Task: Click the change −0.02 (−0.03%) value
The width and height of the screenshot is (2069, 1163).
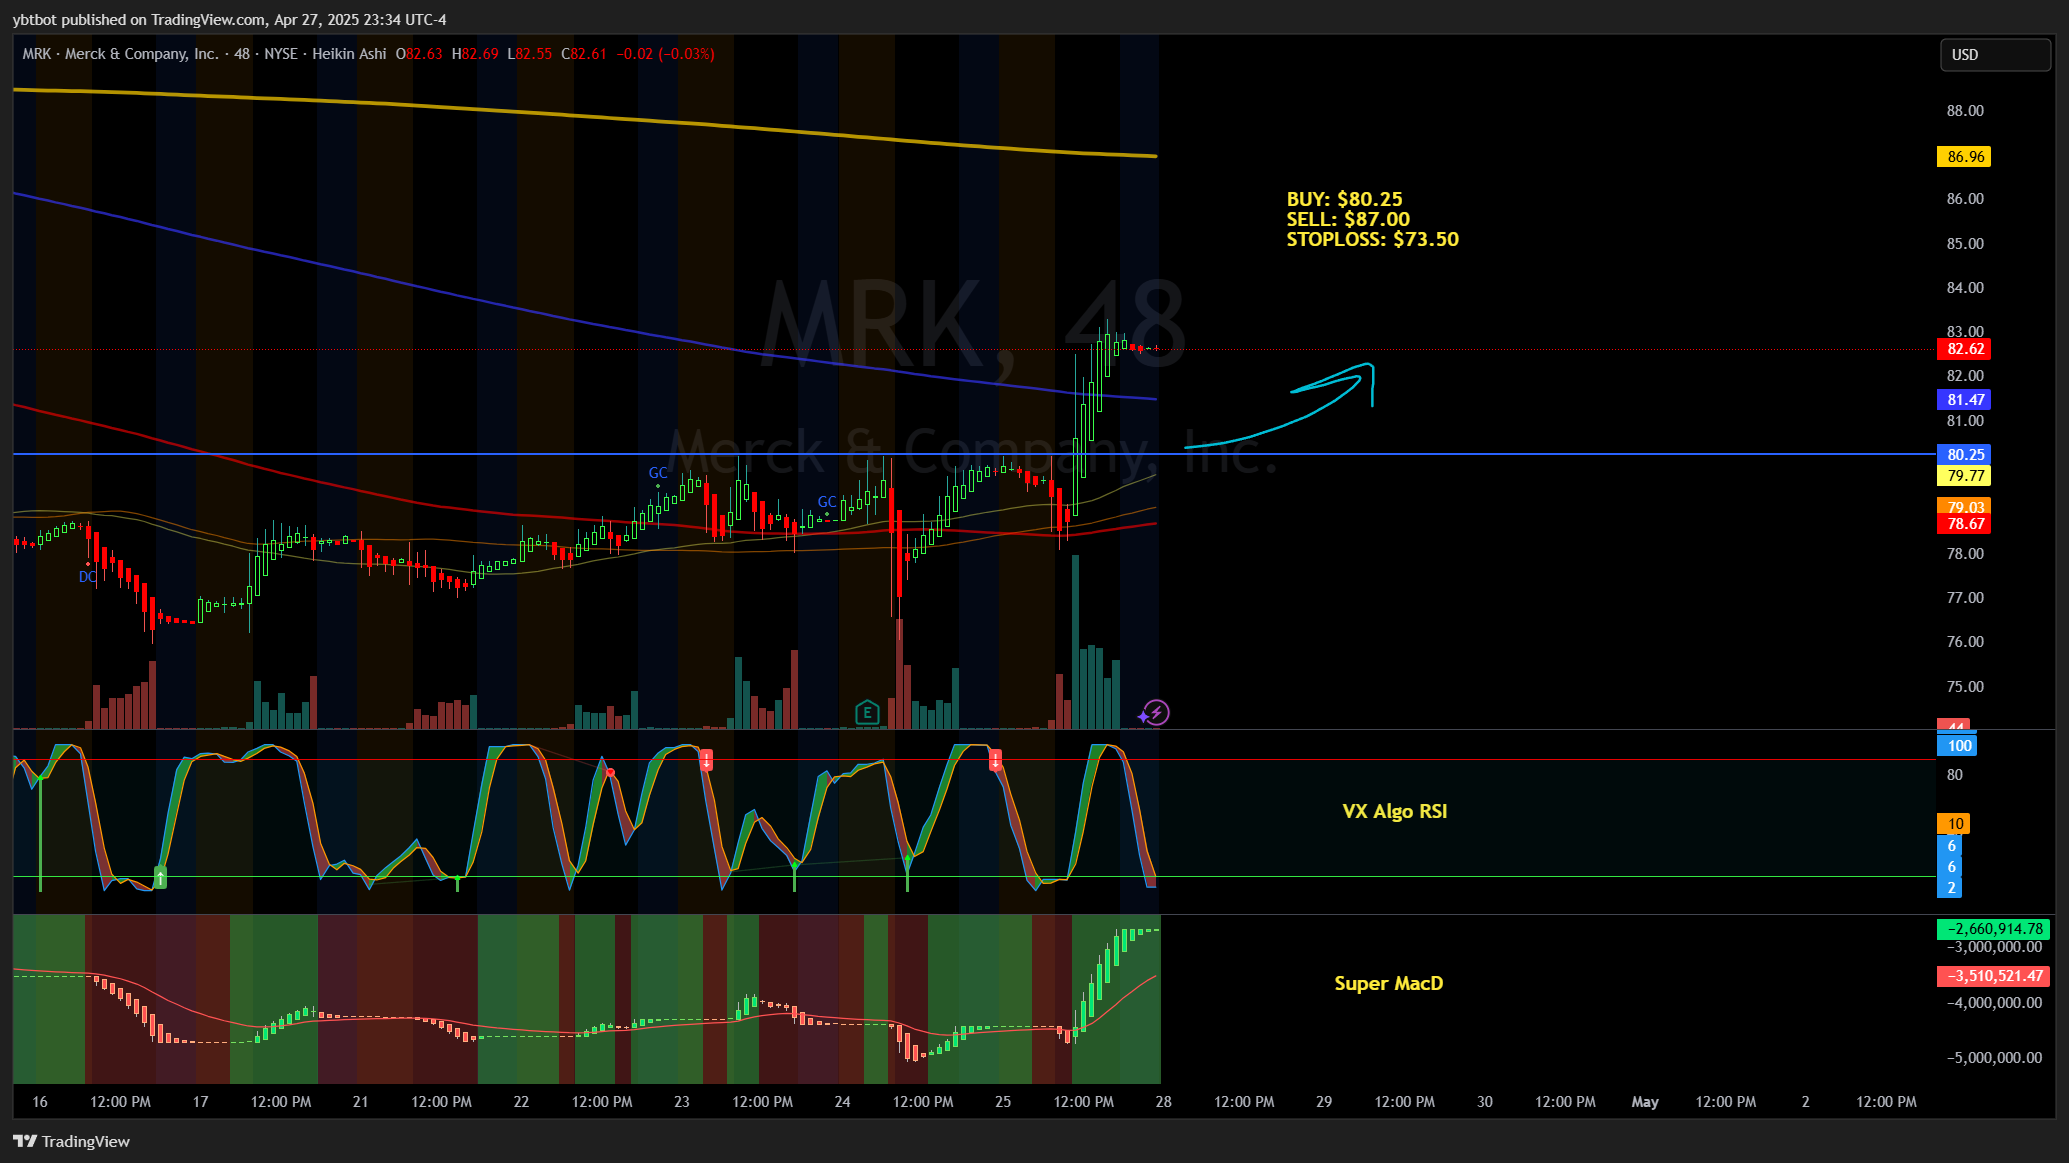Action: tap(665, 54)
